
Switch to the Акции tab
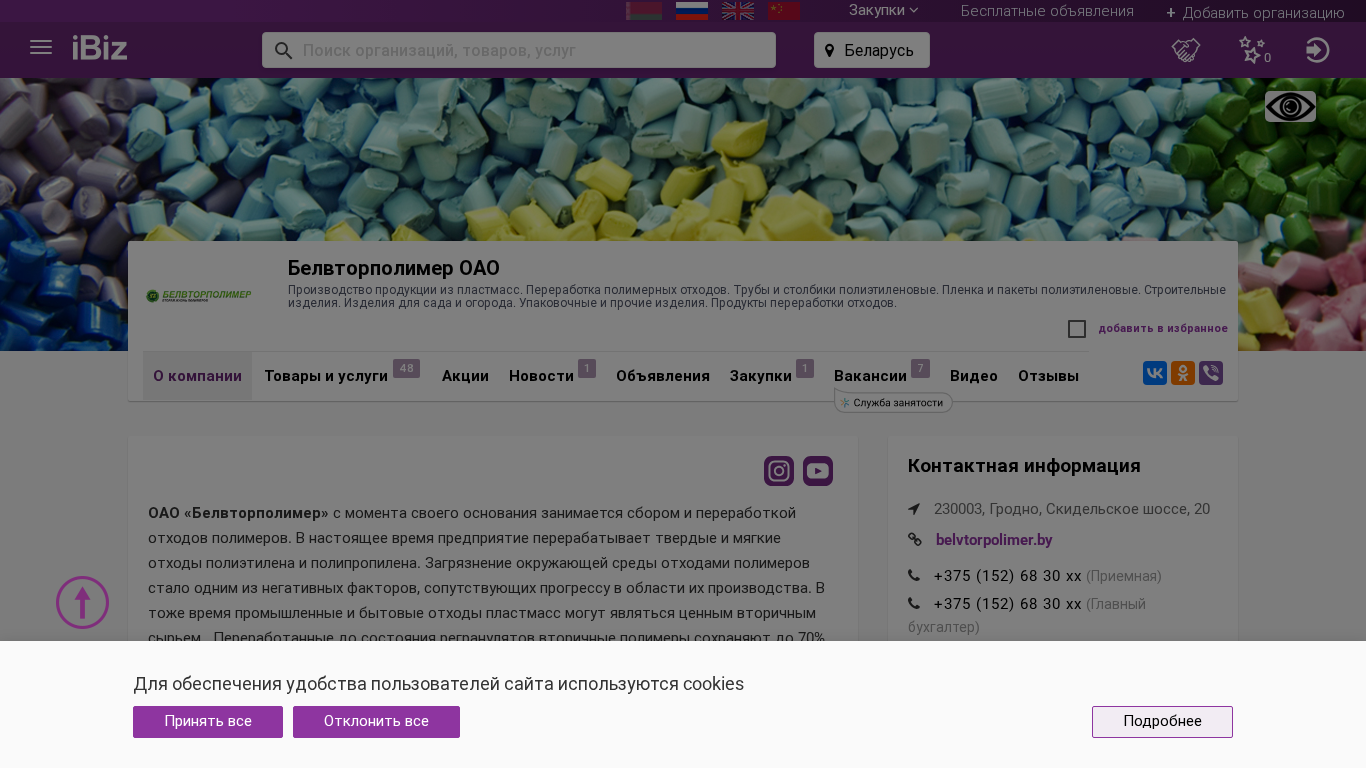click(465, 376)
